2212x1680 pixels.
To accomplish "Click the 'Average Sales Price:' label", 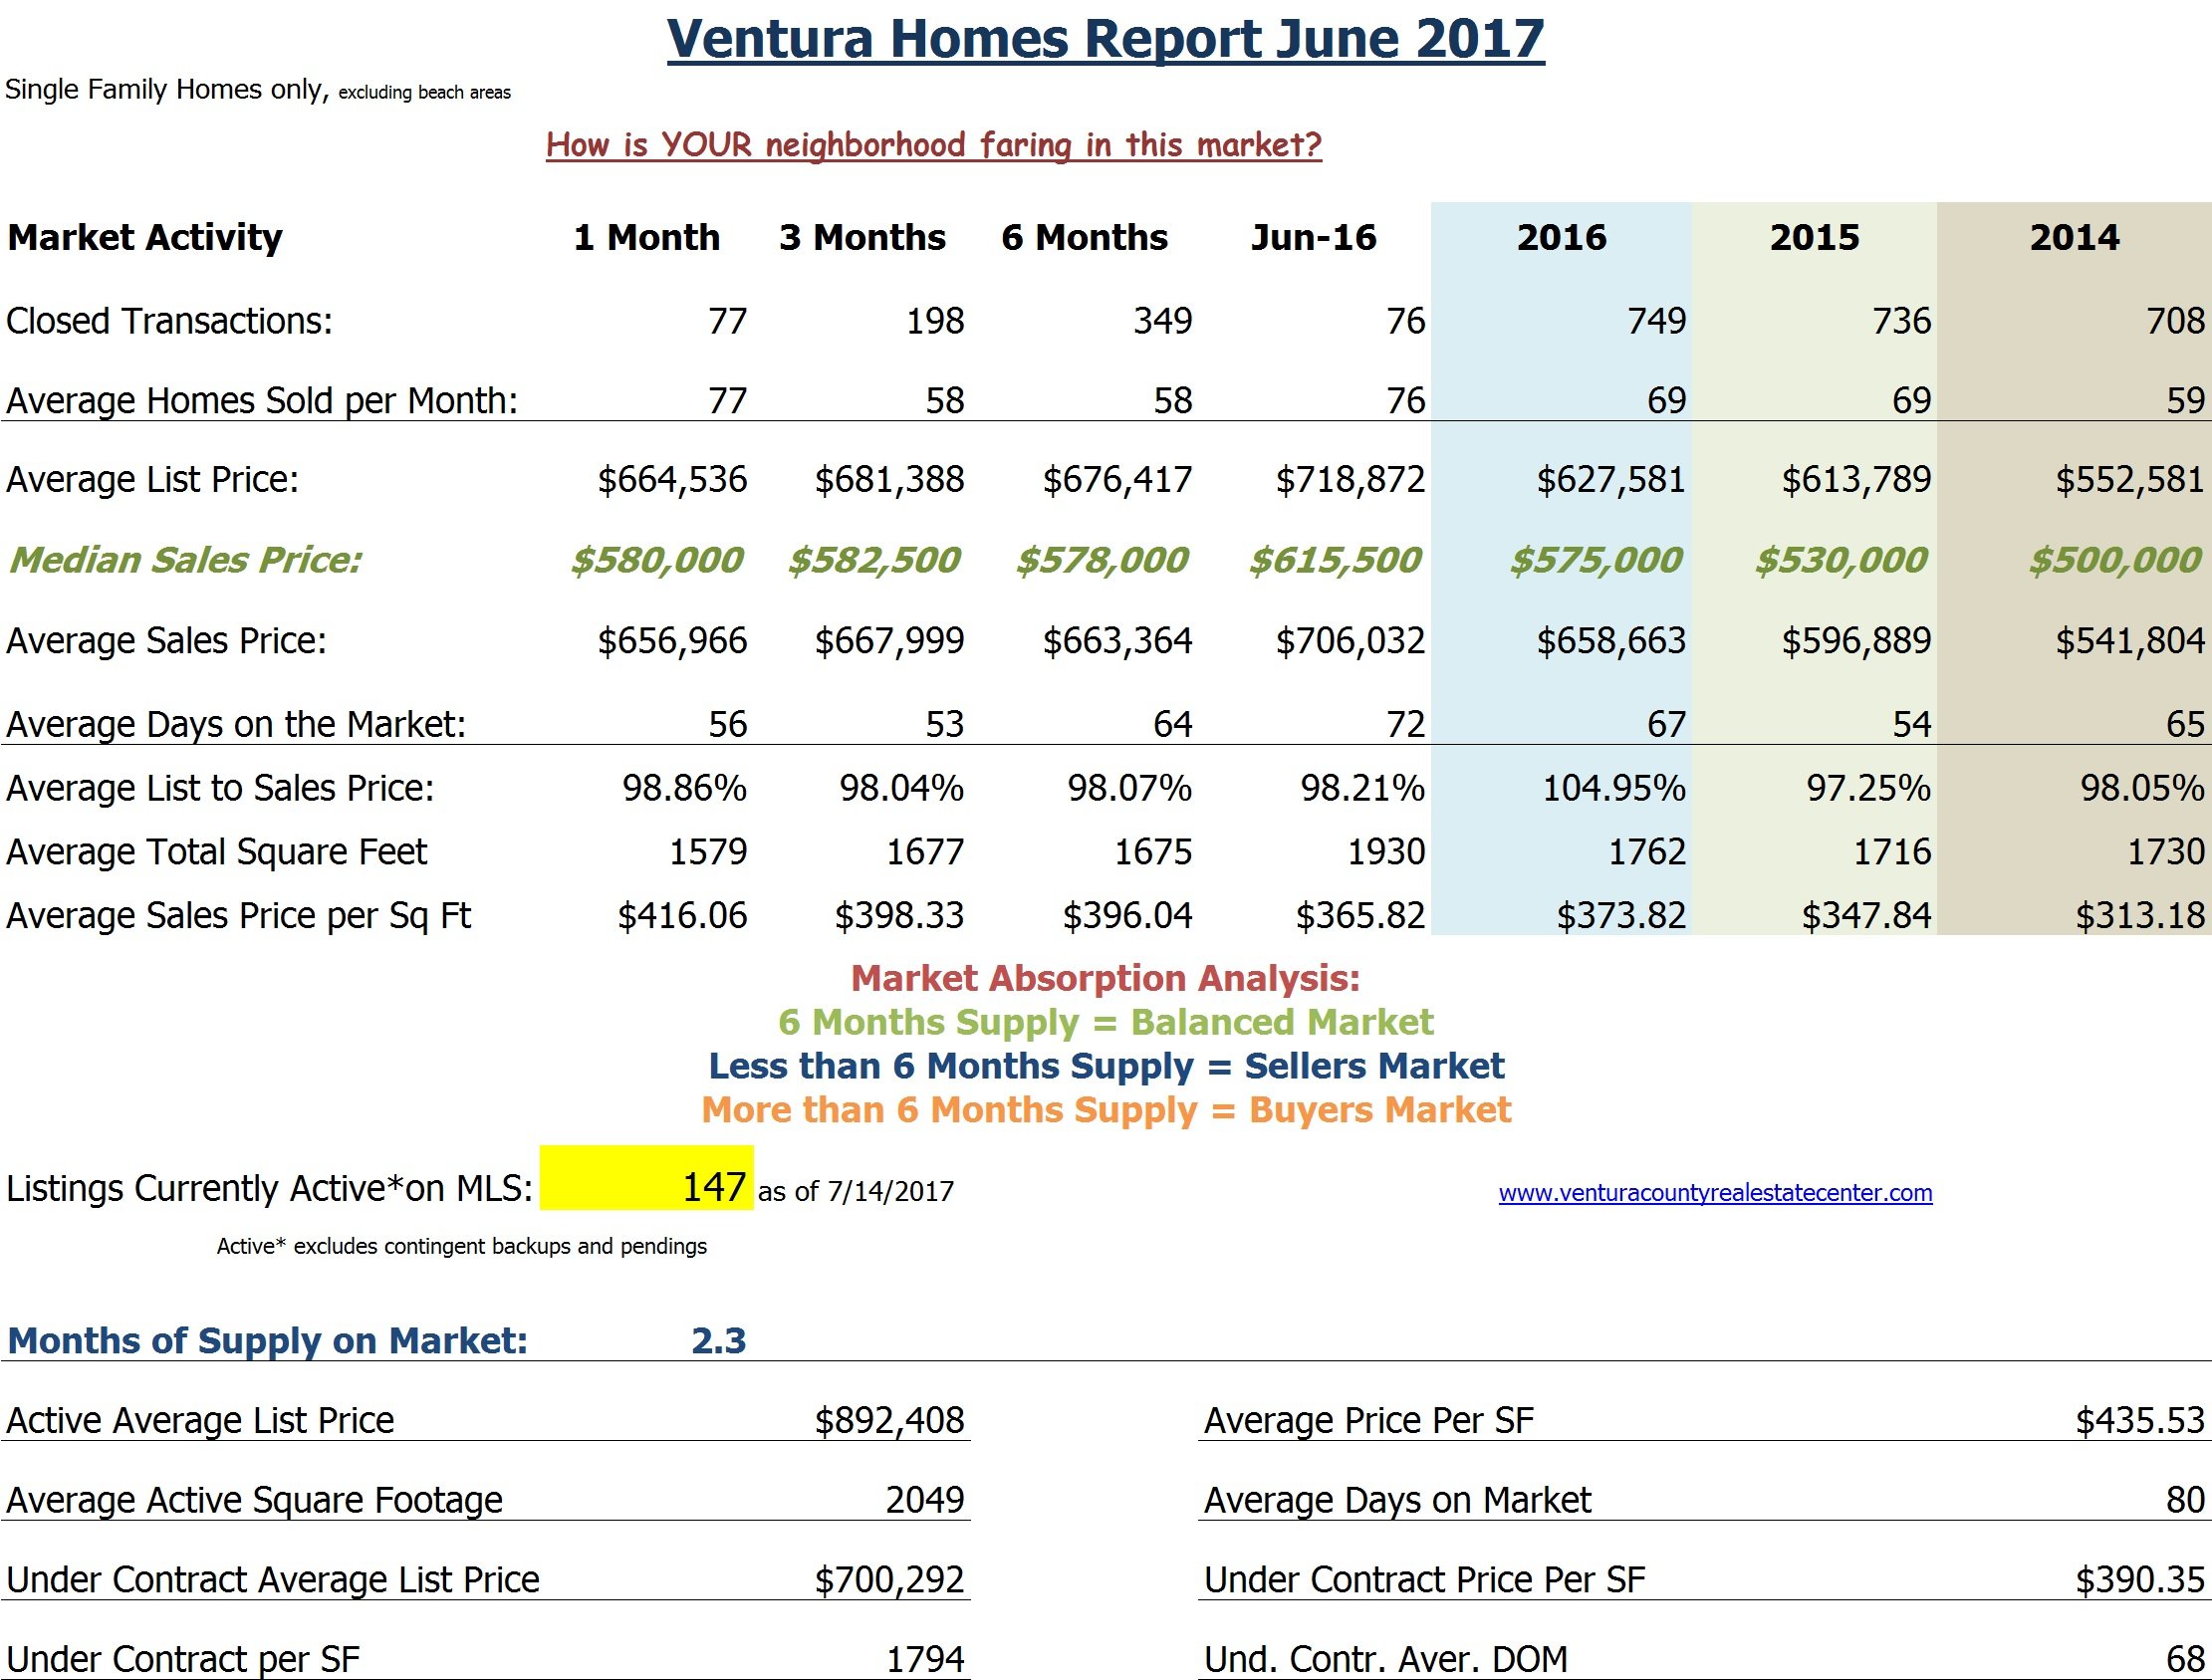I will [x=167, y=641].
